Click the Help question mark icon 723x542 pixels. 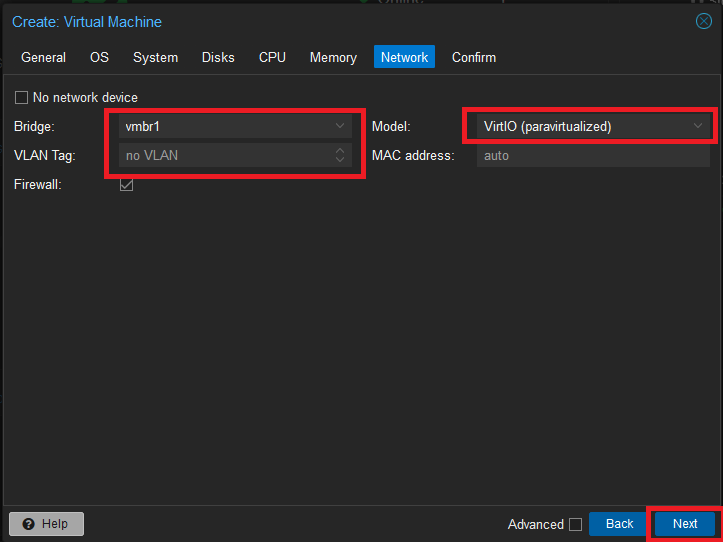tap(29, 524)
